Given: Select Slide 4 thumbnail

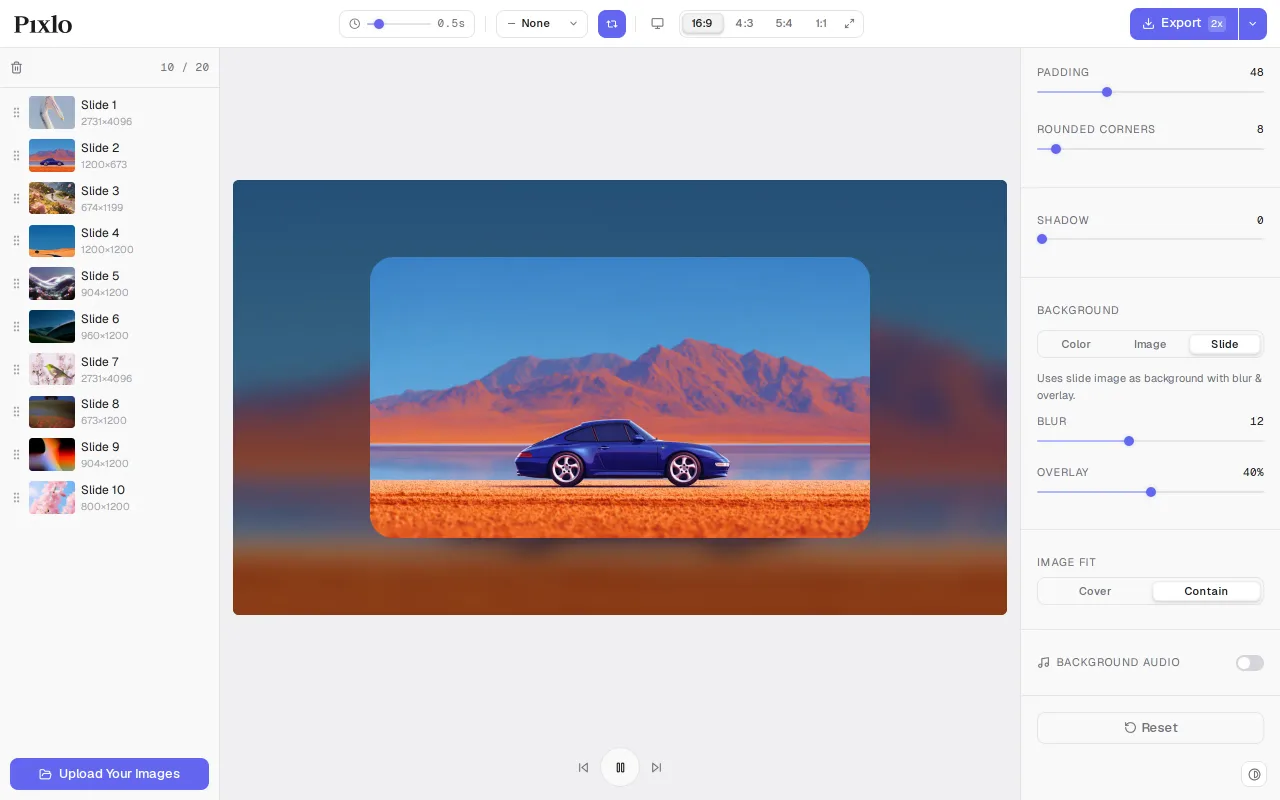Looking at the screenshot, I should coord(52,241).
